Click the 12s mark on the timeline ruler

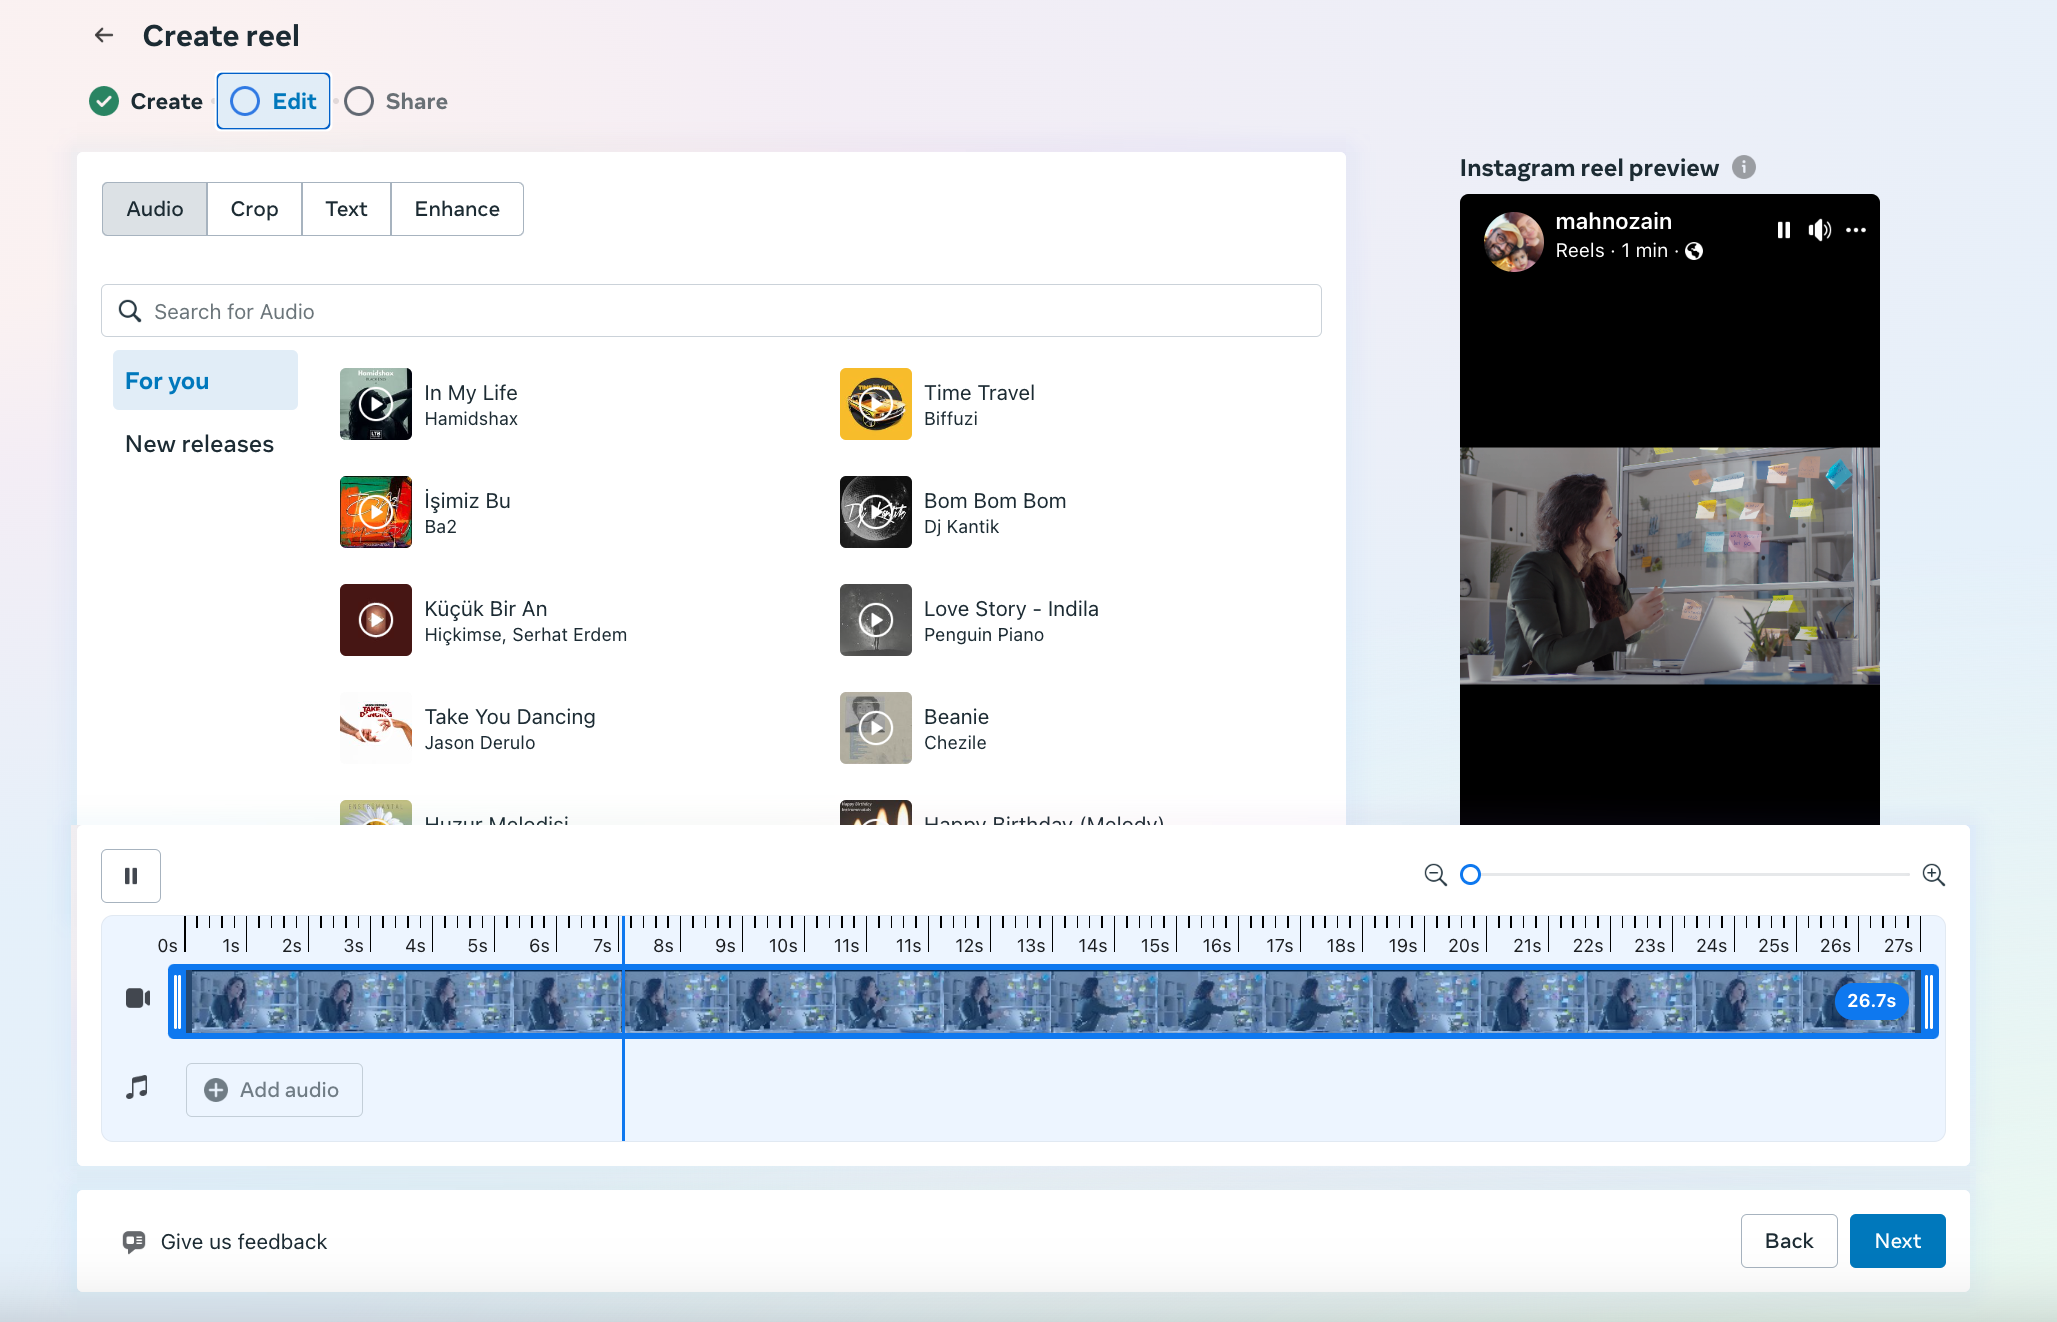[x=969, y=945]
